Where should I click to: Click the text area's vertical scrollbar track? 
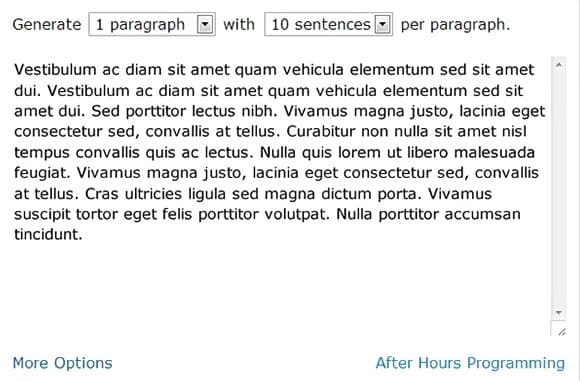[559, 189]
